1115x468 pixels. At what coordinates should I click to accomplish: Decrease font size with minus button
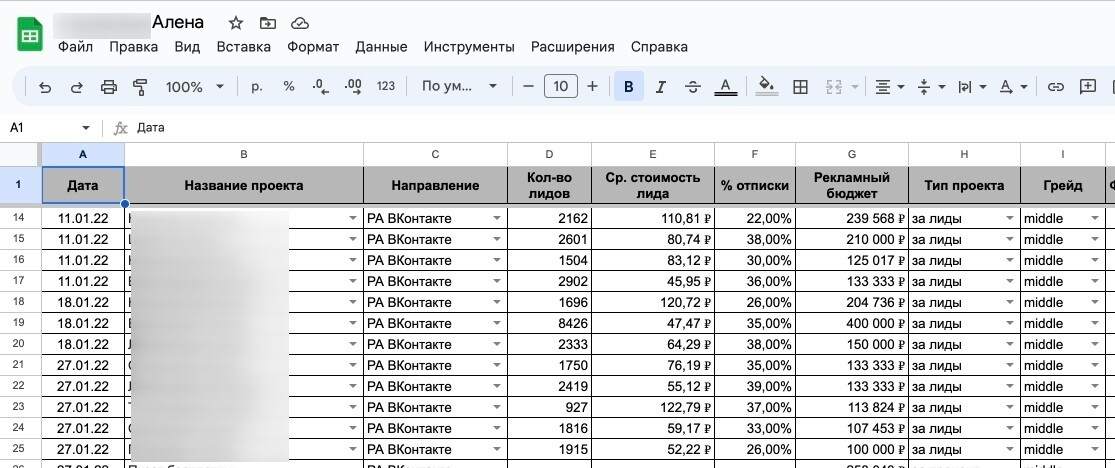(528, 87)
